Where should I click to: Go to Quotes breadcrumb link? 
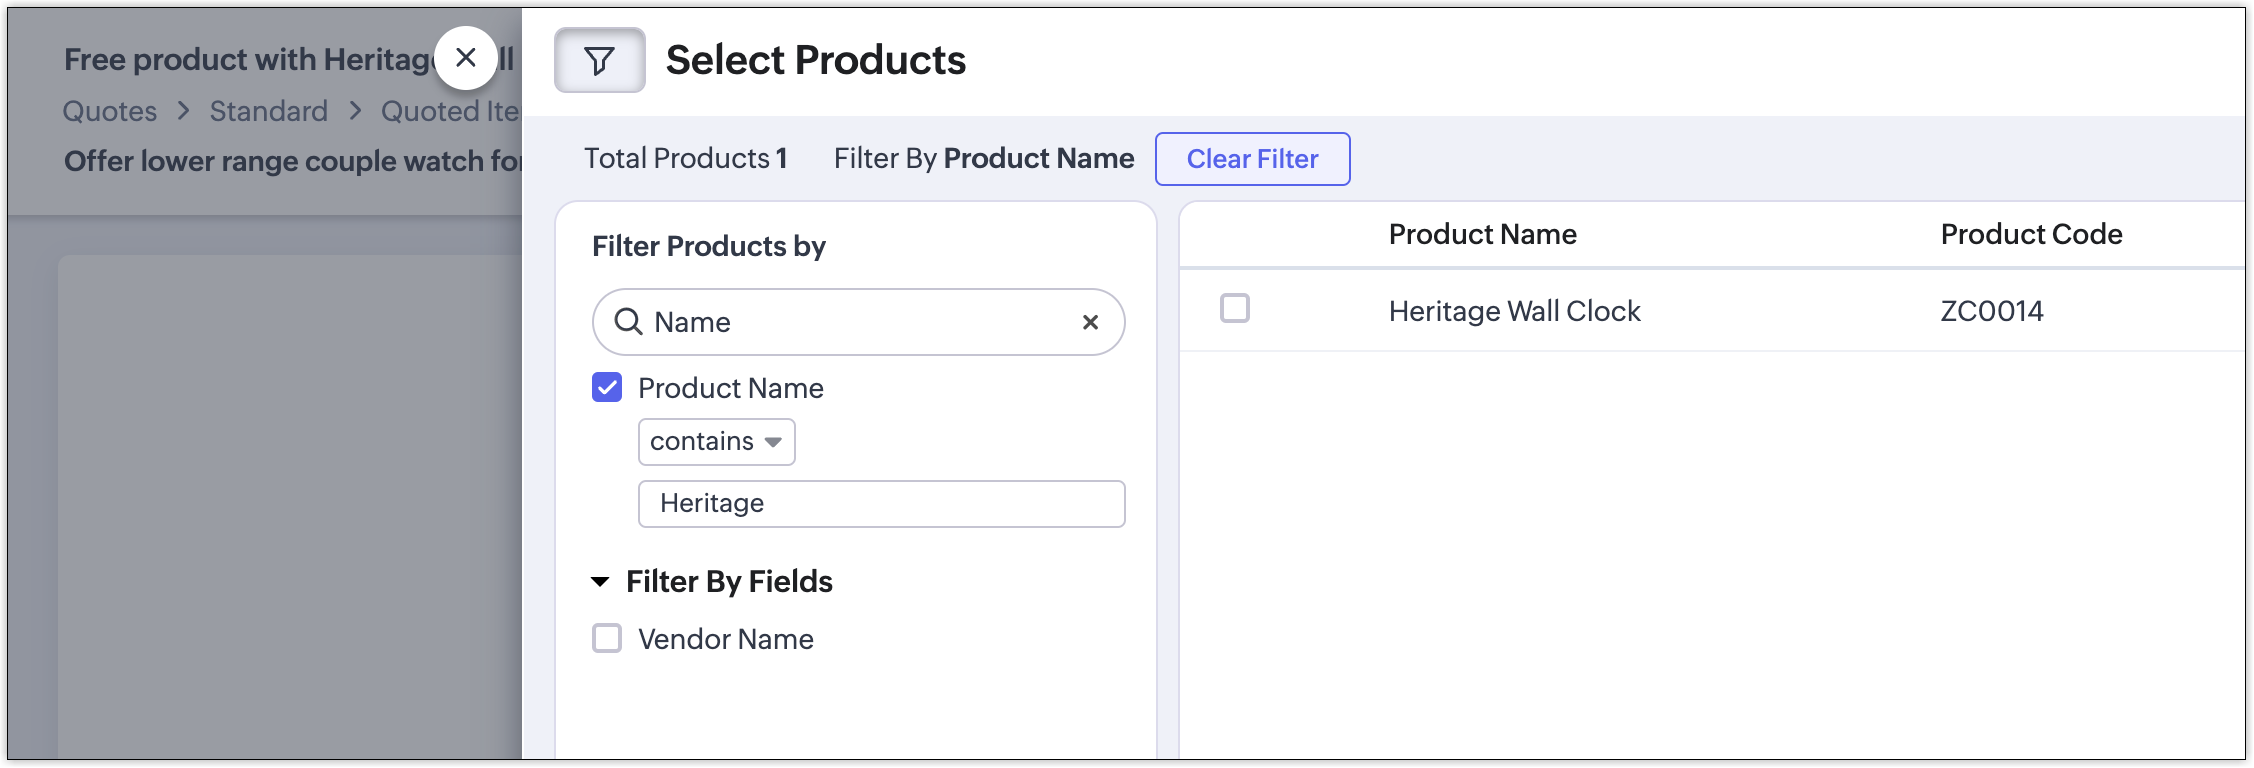pos(110,111)
